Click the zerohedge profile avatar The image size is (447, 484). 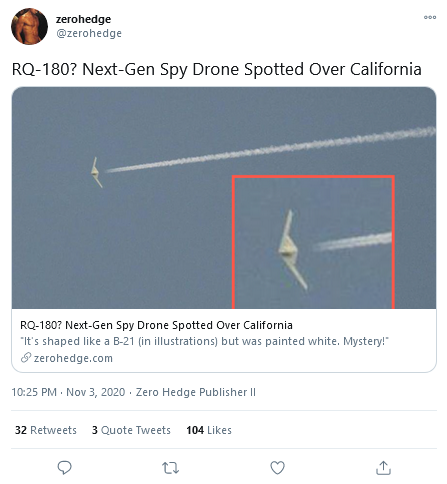[29, 26]
